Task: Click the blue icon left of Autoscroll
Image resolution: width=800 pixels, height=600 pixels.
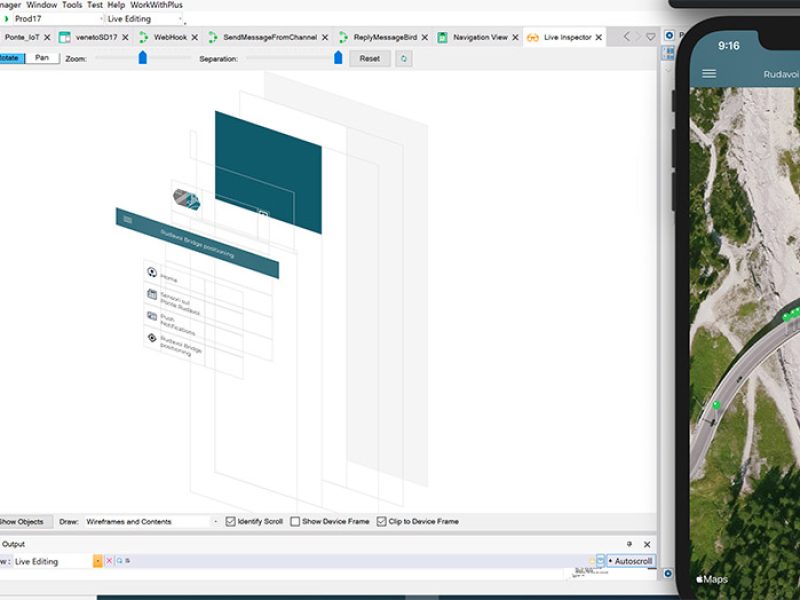Action: click(600, 561)
